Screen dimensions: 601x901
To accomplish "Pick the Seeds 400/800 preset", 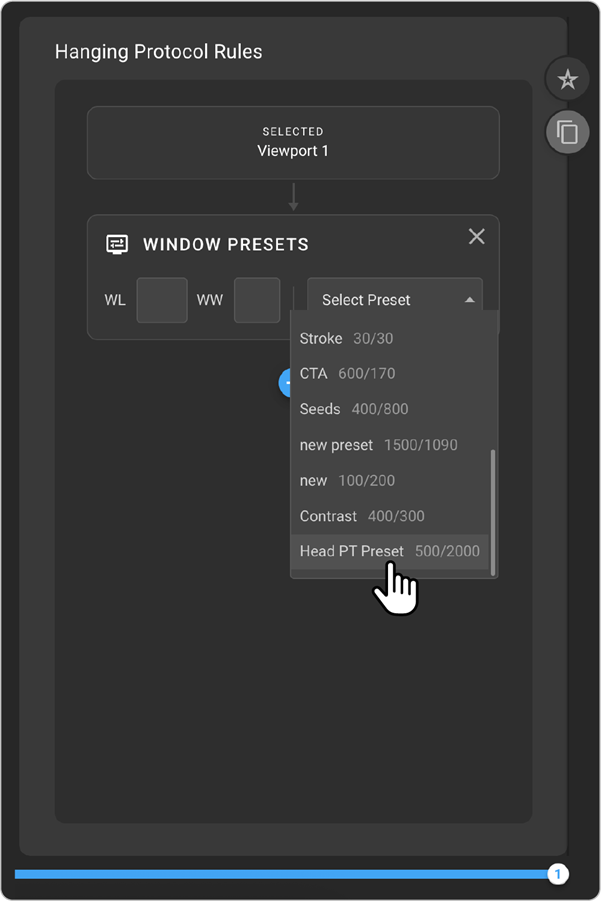I will click(353, 409).
